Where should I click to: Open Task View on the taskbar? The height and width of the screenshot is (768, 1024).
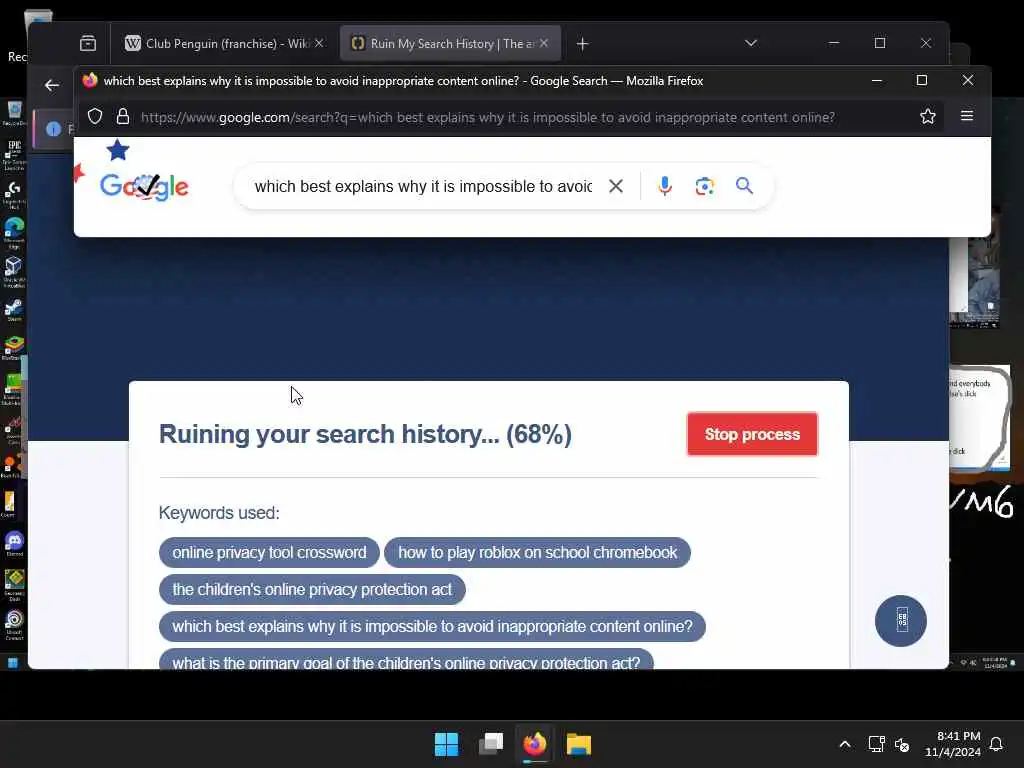(491, 744)
